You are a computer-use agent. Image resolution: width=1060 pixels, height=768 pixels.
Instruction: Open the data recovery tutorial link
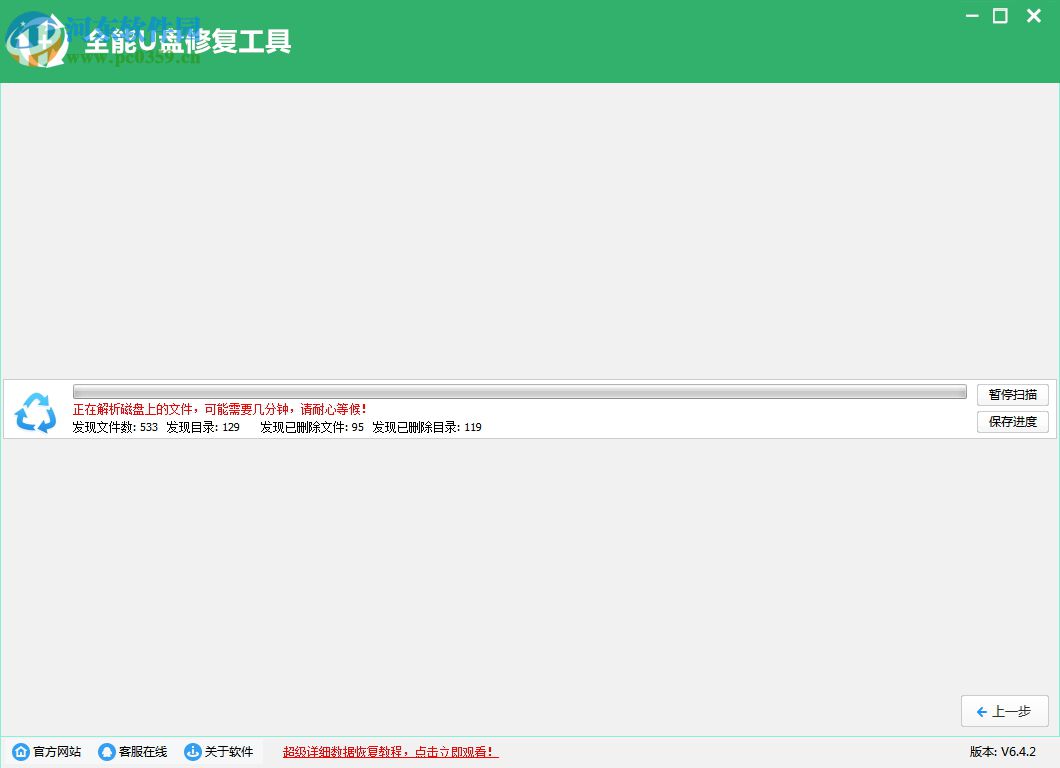click(389, 751)
